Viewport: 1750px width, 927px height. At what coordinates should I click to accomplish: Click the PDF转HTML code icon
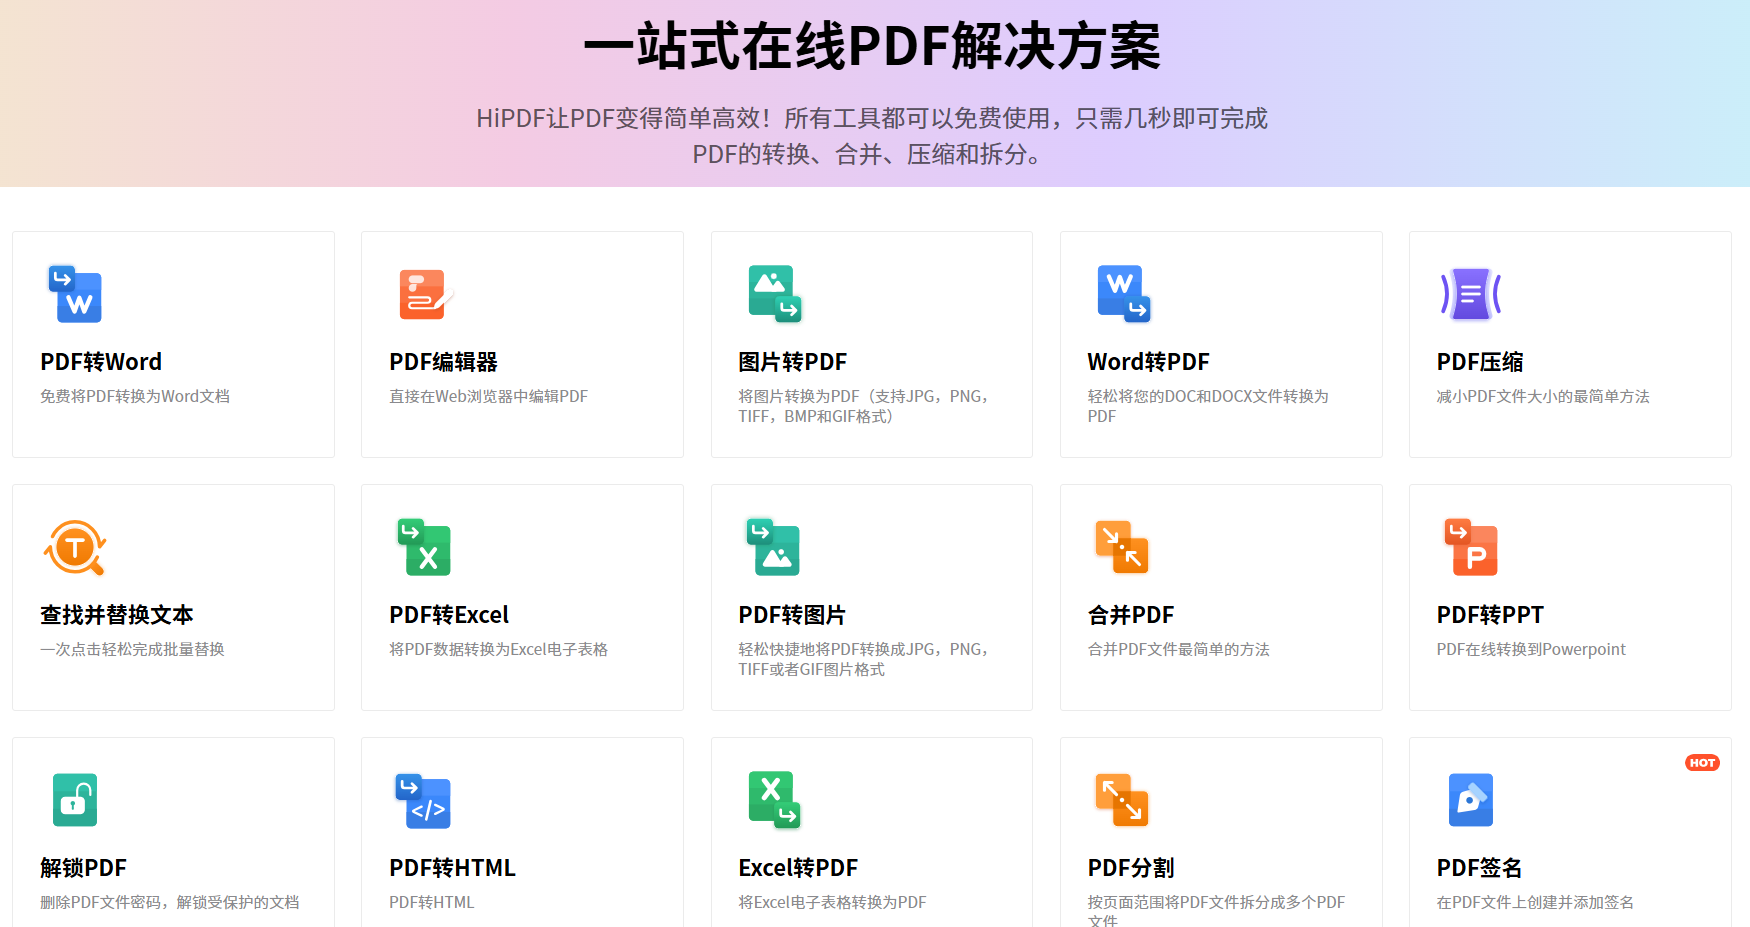423,801
